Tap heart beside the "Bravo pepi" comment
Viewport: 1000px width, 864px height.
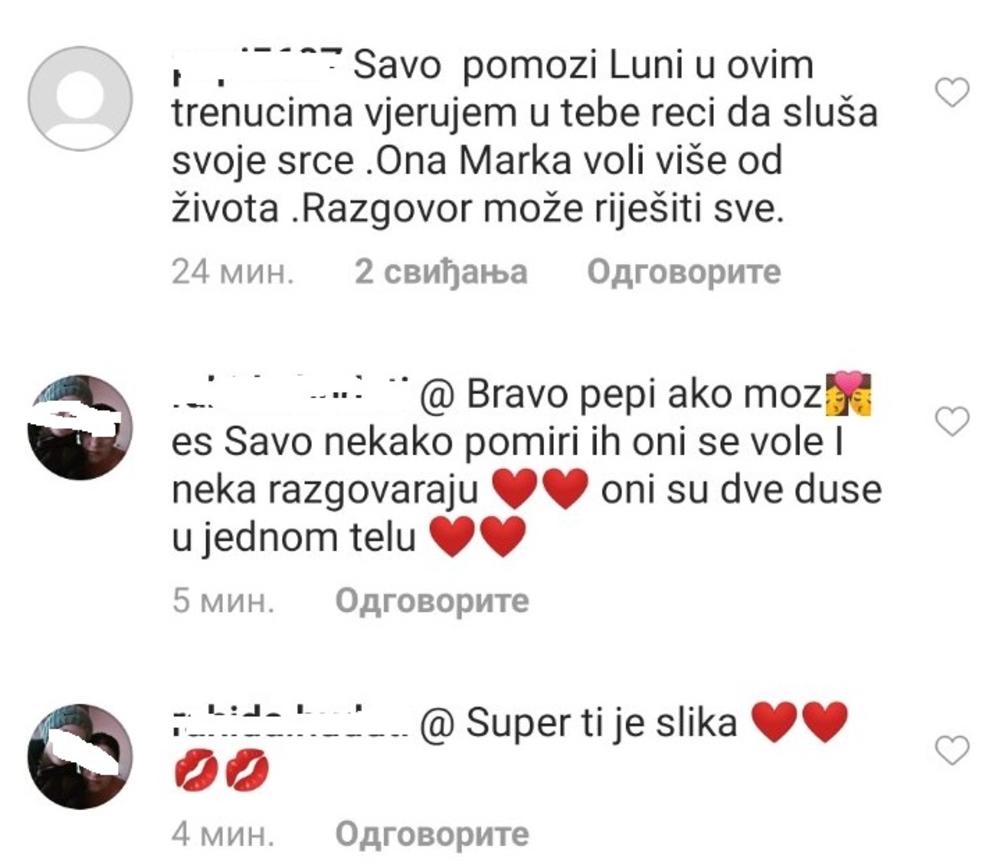coord(952,421)
